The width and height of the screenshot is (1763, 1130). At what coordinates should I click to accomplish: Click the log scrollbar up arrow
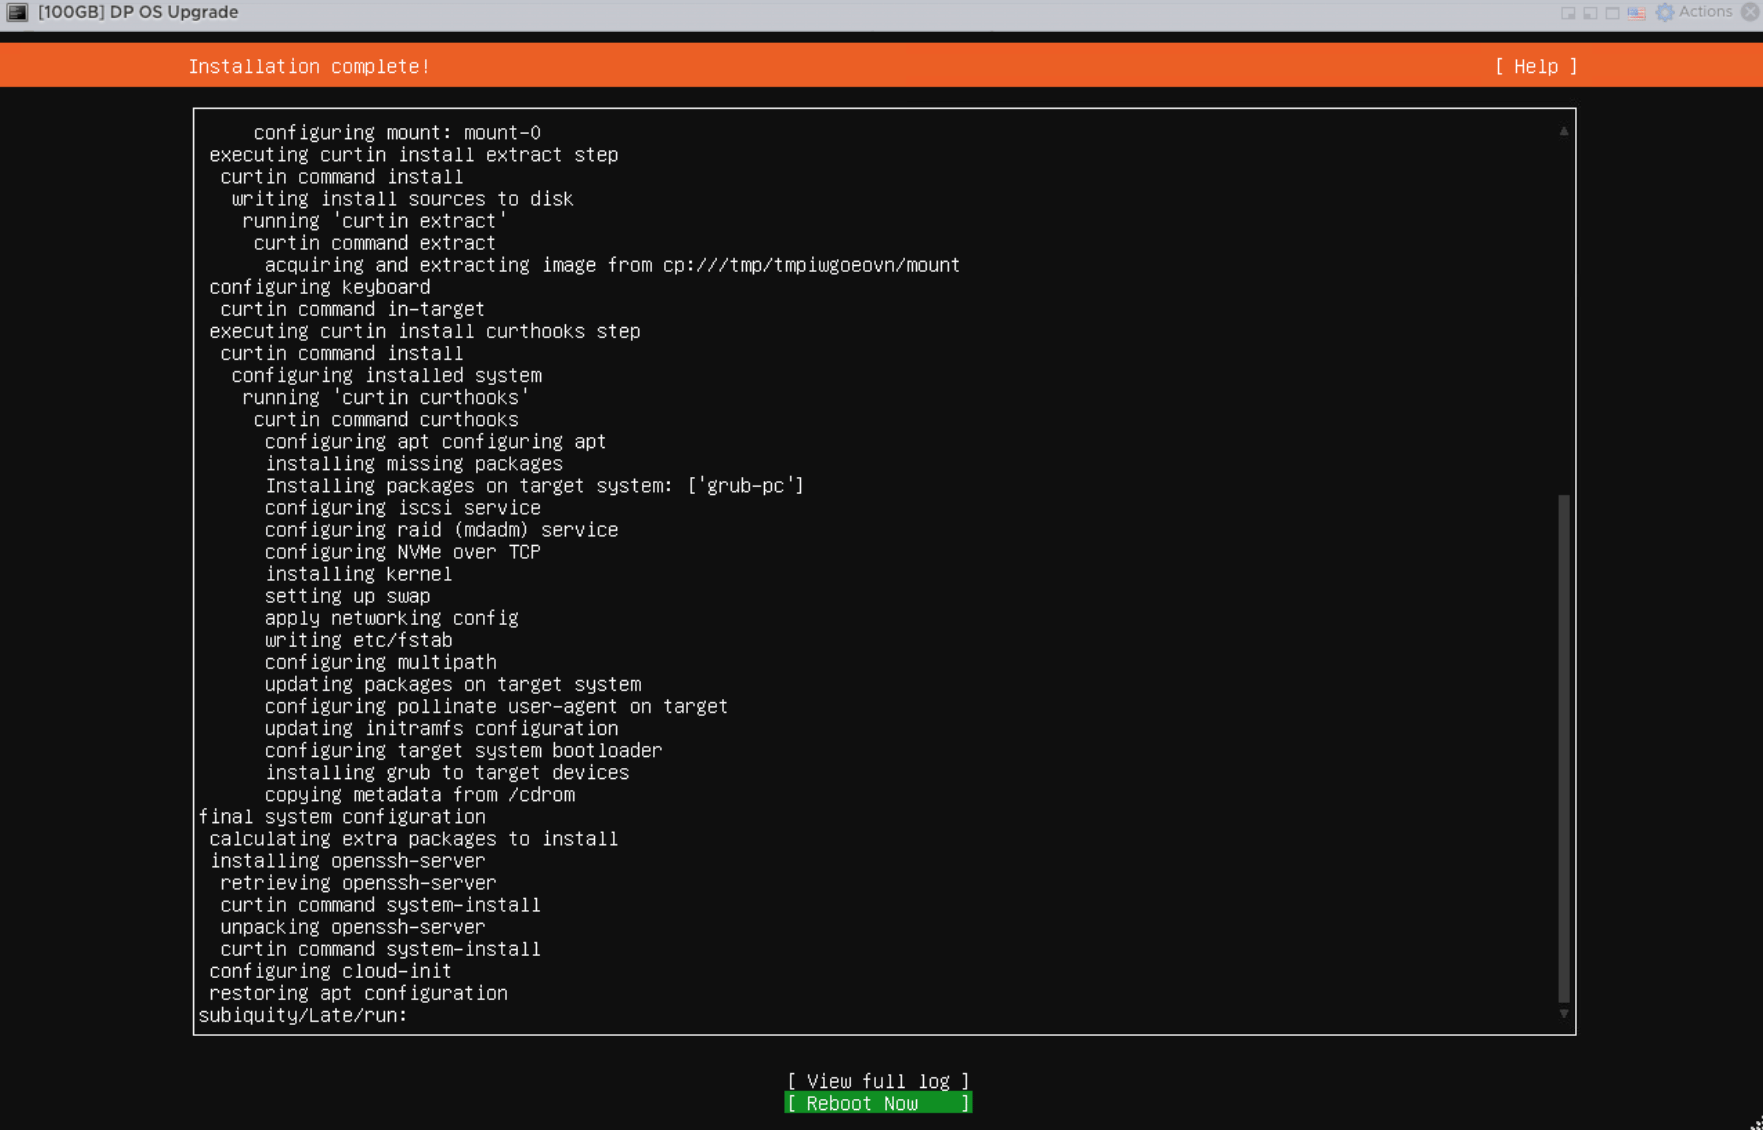(x=1564, y=131)
